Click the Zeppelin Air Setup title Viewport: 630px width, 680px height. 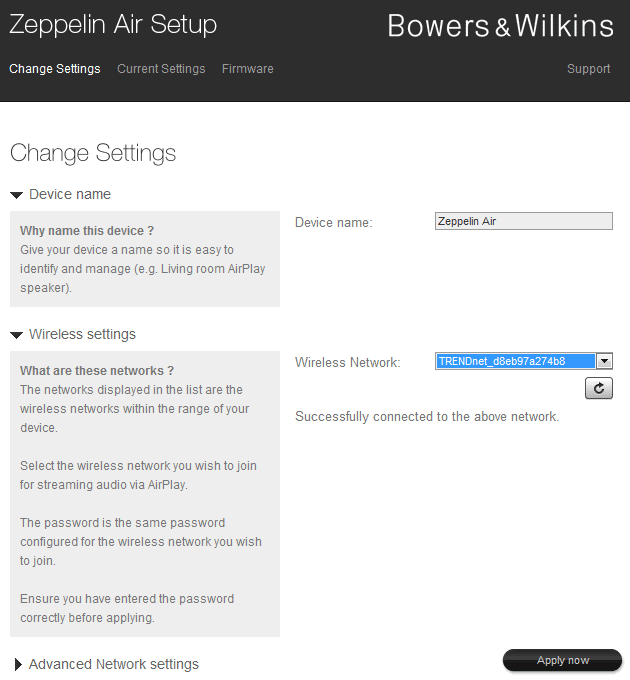[x=113, y=25]
